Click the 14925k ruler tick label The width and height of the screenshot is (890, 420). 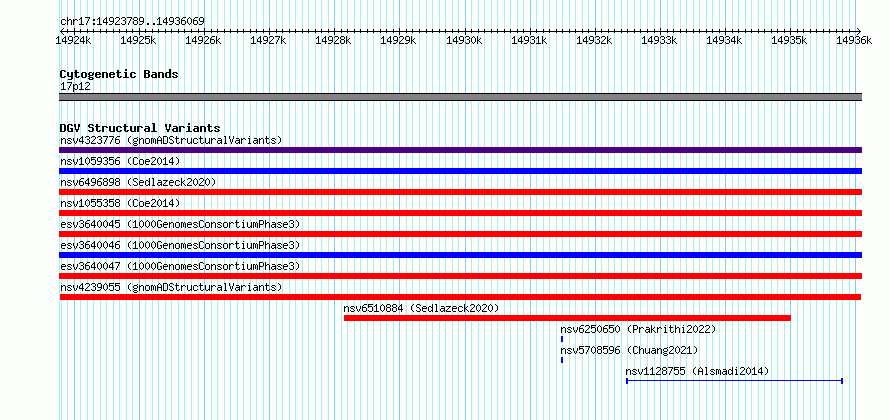pyautogui.click(x=137, y=40)
